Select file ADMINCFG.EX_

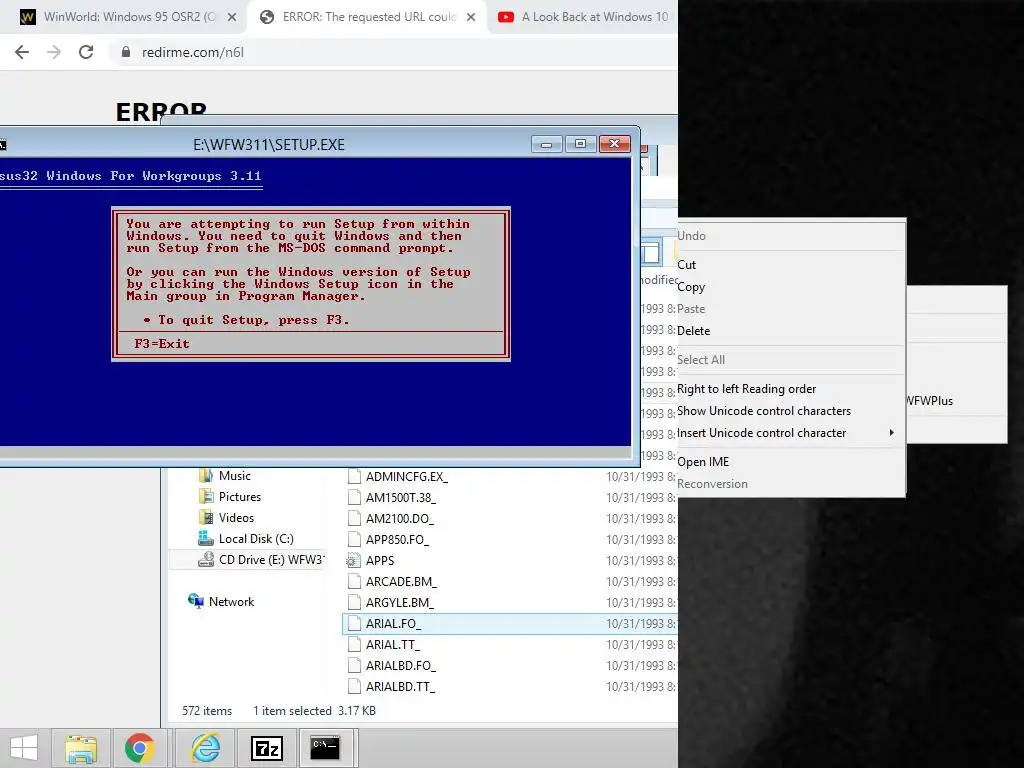click(x=406, y=477)
